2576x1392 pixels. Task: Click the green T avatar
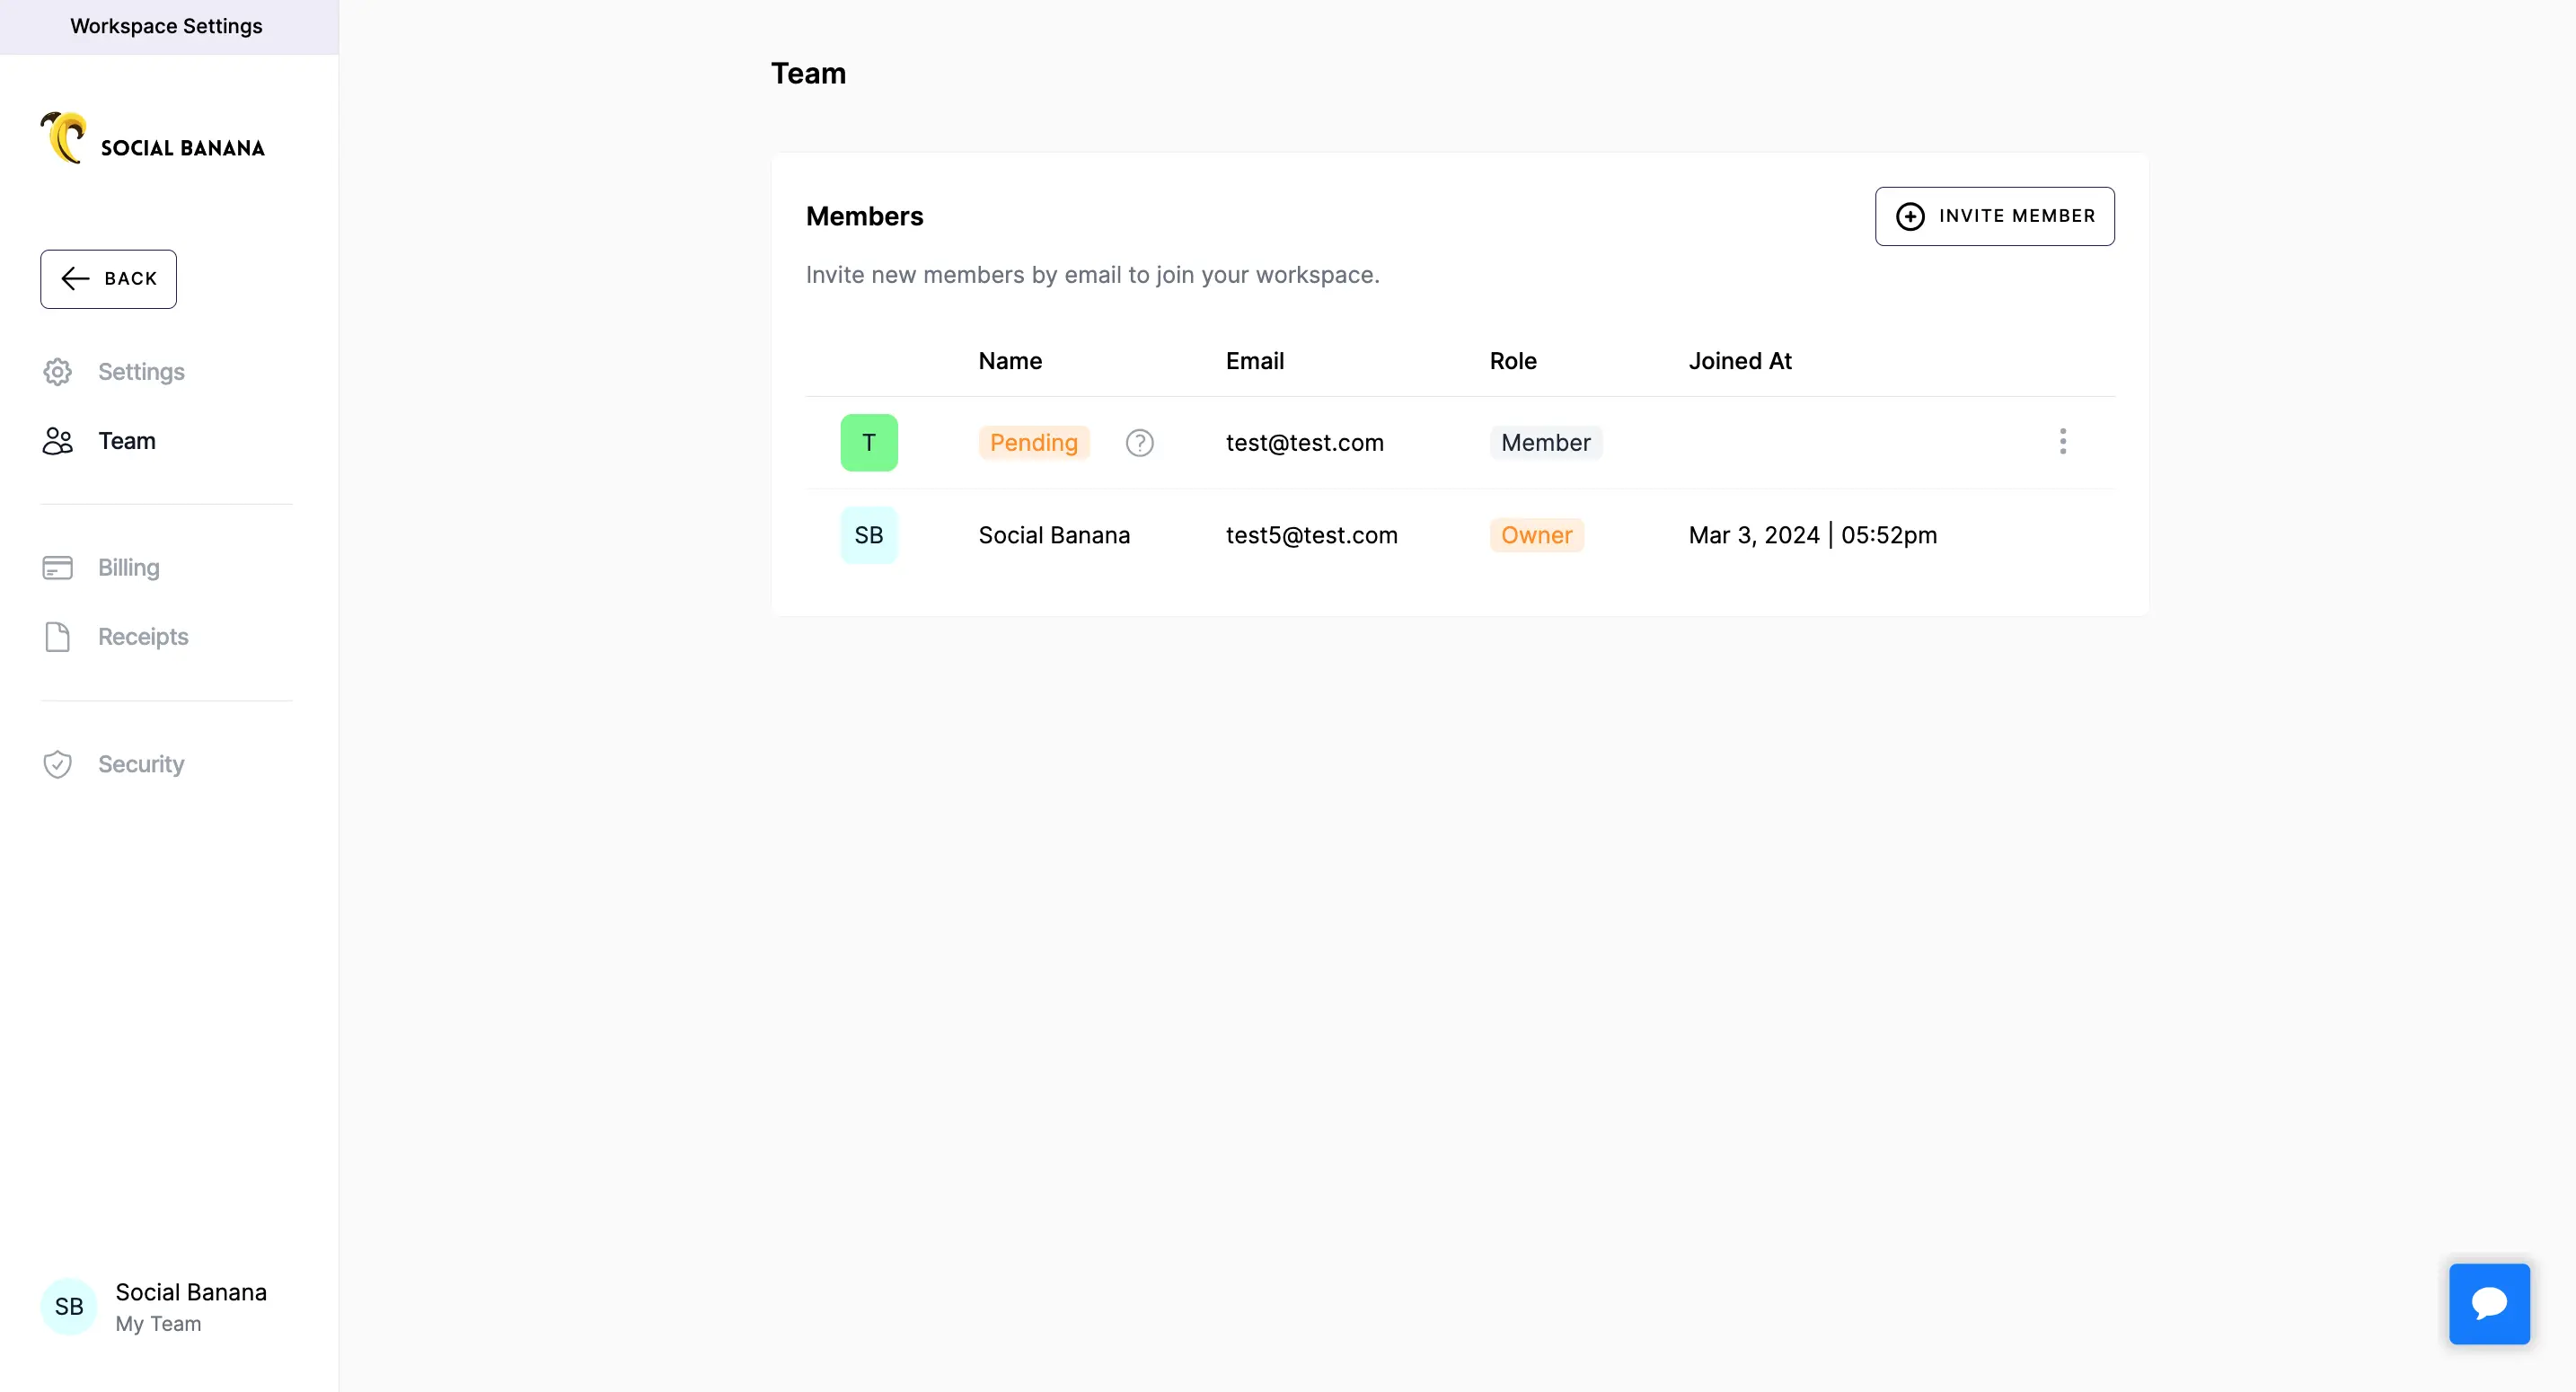(868, 442)
